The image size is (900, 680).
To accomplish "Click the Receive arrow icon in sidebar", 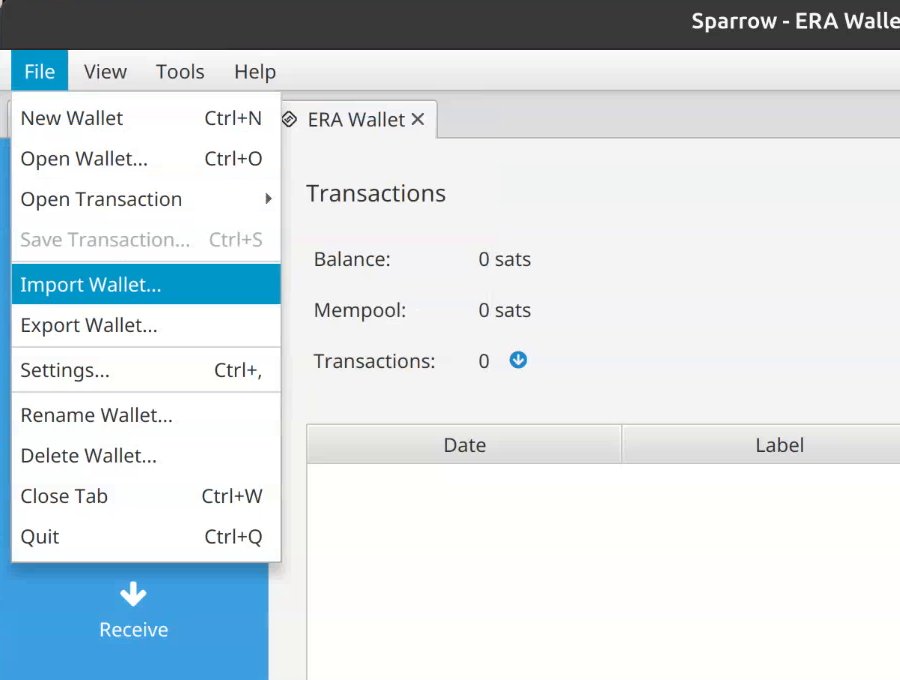I will pos(133,594).
